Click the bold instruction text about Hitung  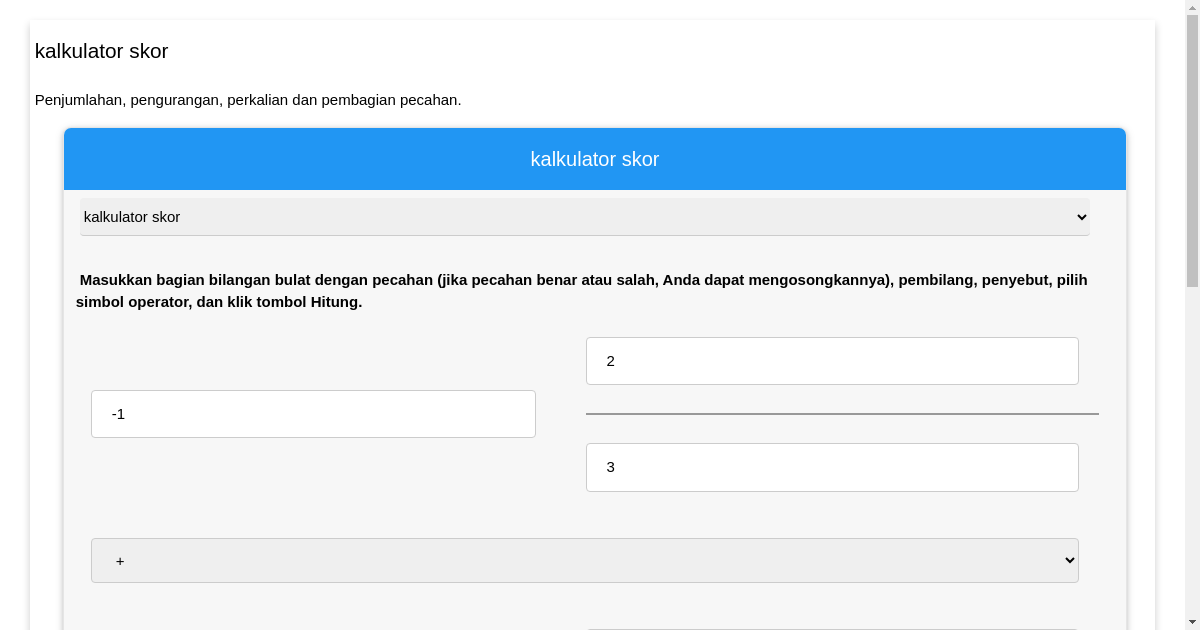pyautogui.click(x=580, y=290)
